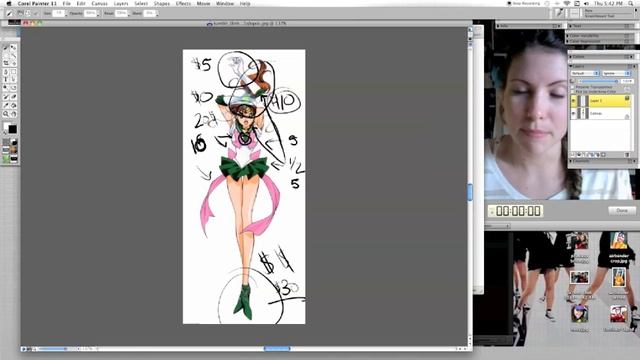Viewport: 640px width, 360px height.
Task: Open the Nozzle selector in the toolbox
Action: coord(13,158)
